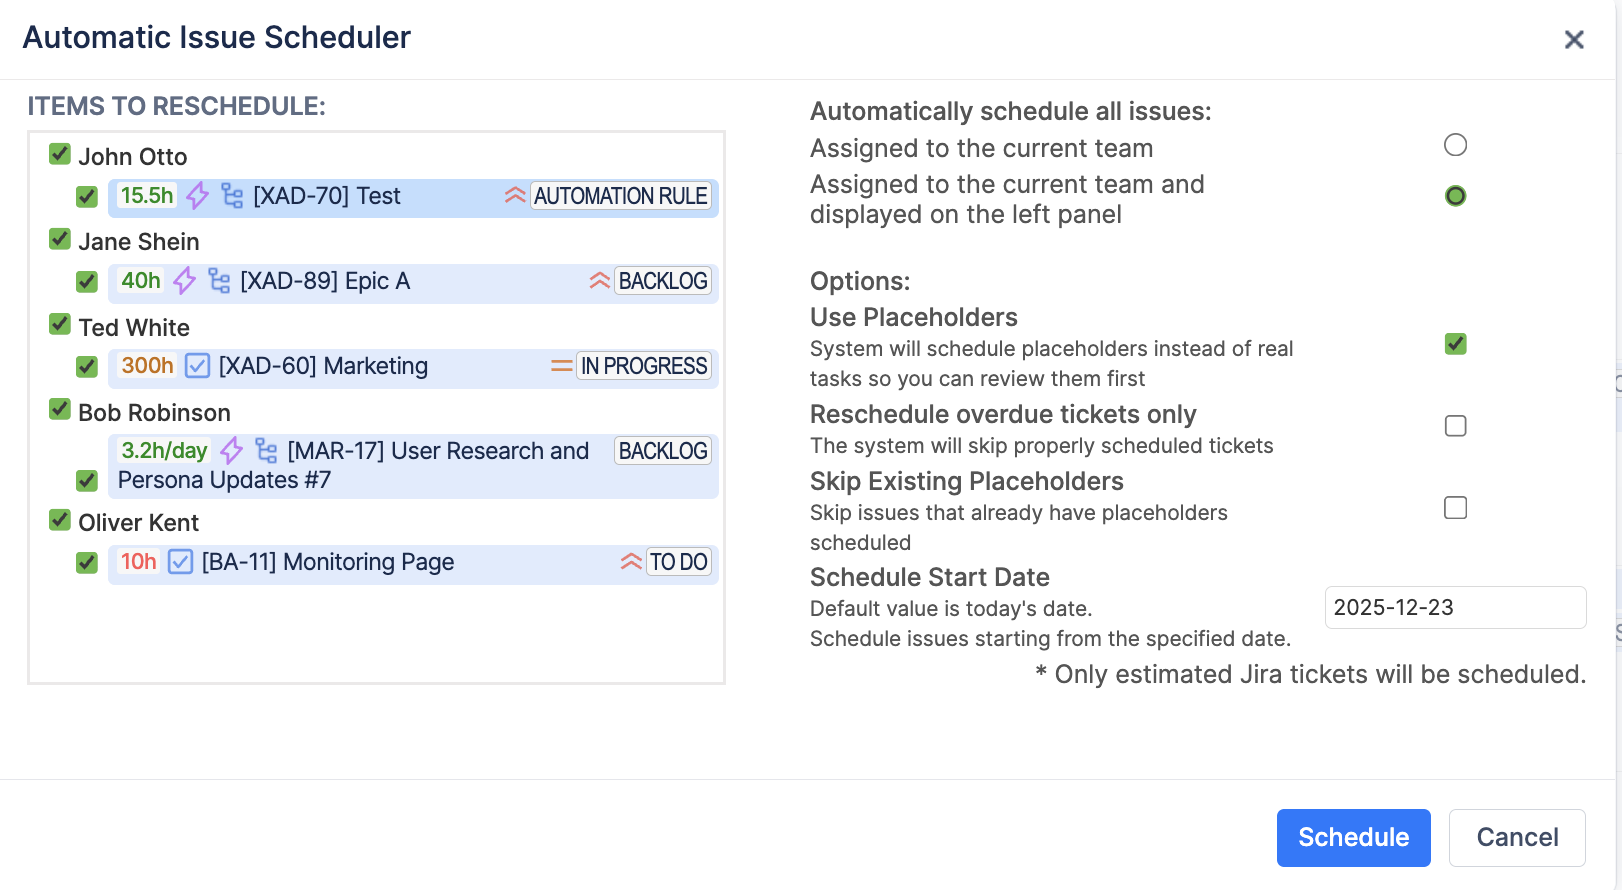Click the task type icon on BA-11 Monitoring Page
The height and width of the screenshot is (890, 1622).
point(180,562)
